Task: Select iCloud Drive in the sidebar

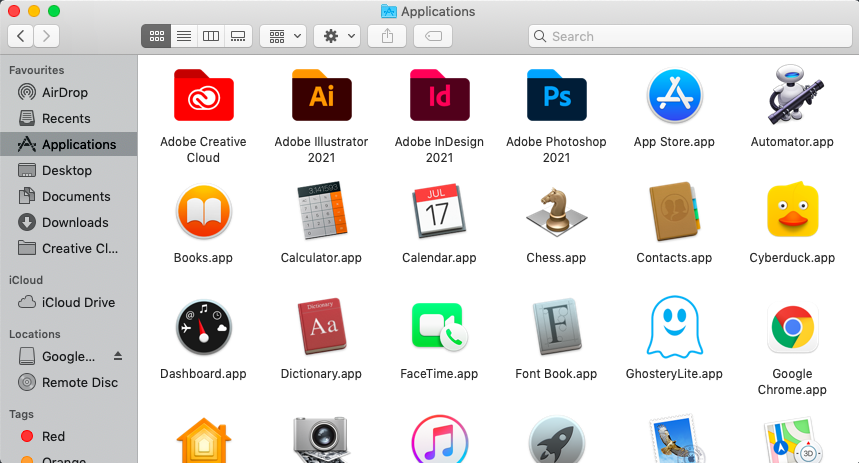Action: pos(78,302)
